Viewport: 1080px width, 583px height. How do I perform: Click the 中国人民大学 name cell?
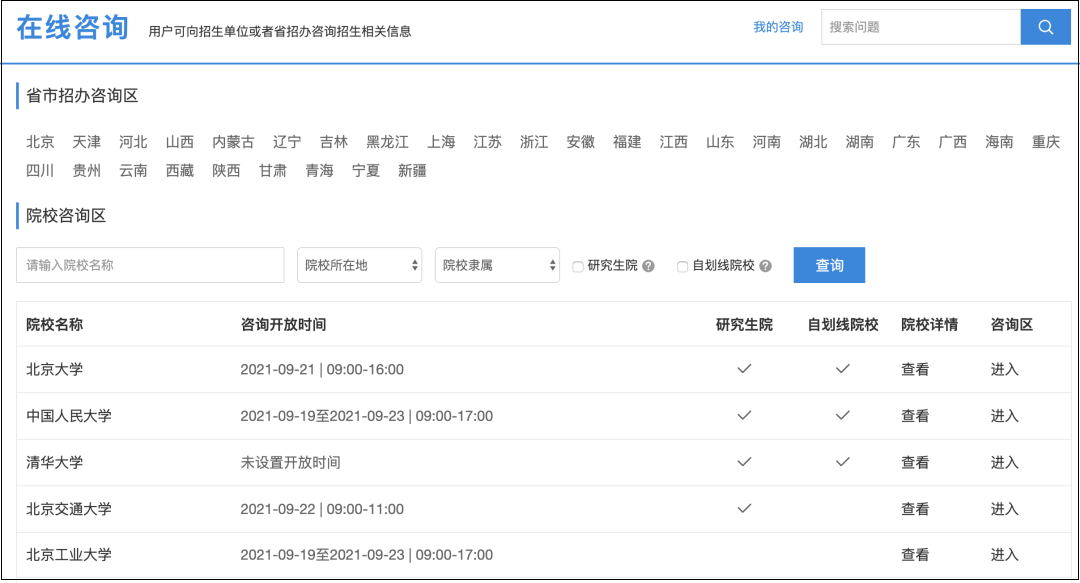point(69,416)
